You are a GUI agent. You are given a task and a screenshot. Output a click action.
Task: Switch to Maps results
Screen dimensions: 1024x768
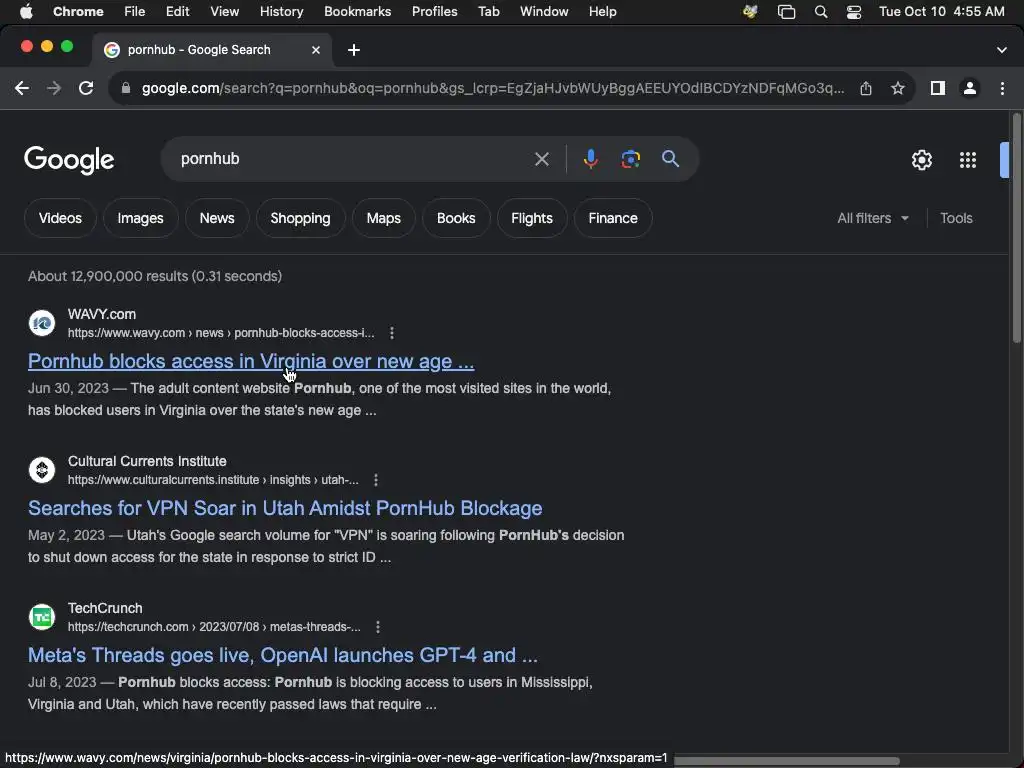tap(383, 218)
